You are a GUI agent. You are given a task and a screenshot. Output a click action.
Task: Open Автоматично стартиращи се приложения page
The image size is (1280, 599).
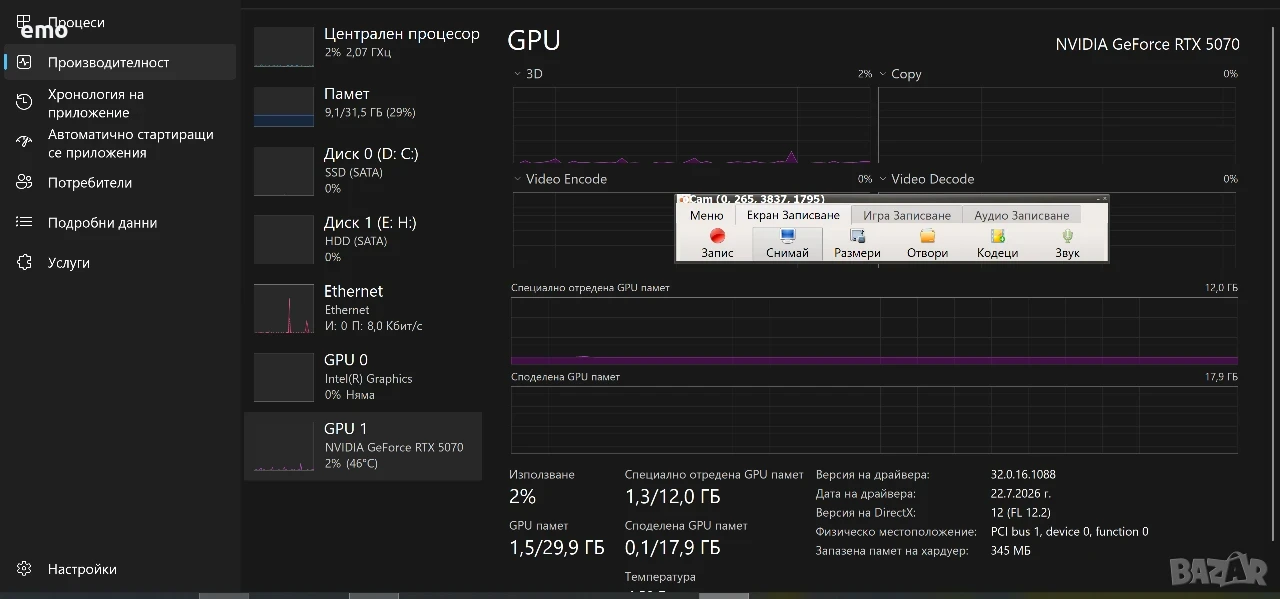[x=120, y=143]
